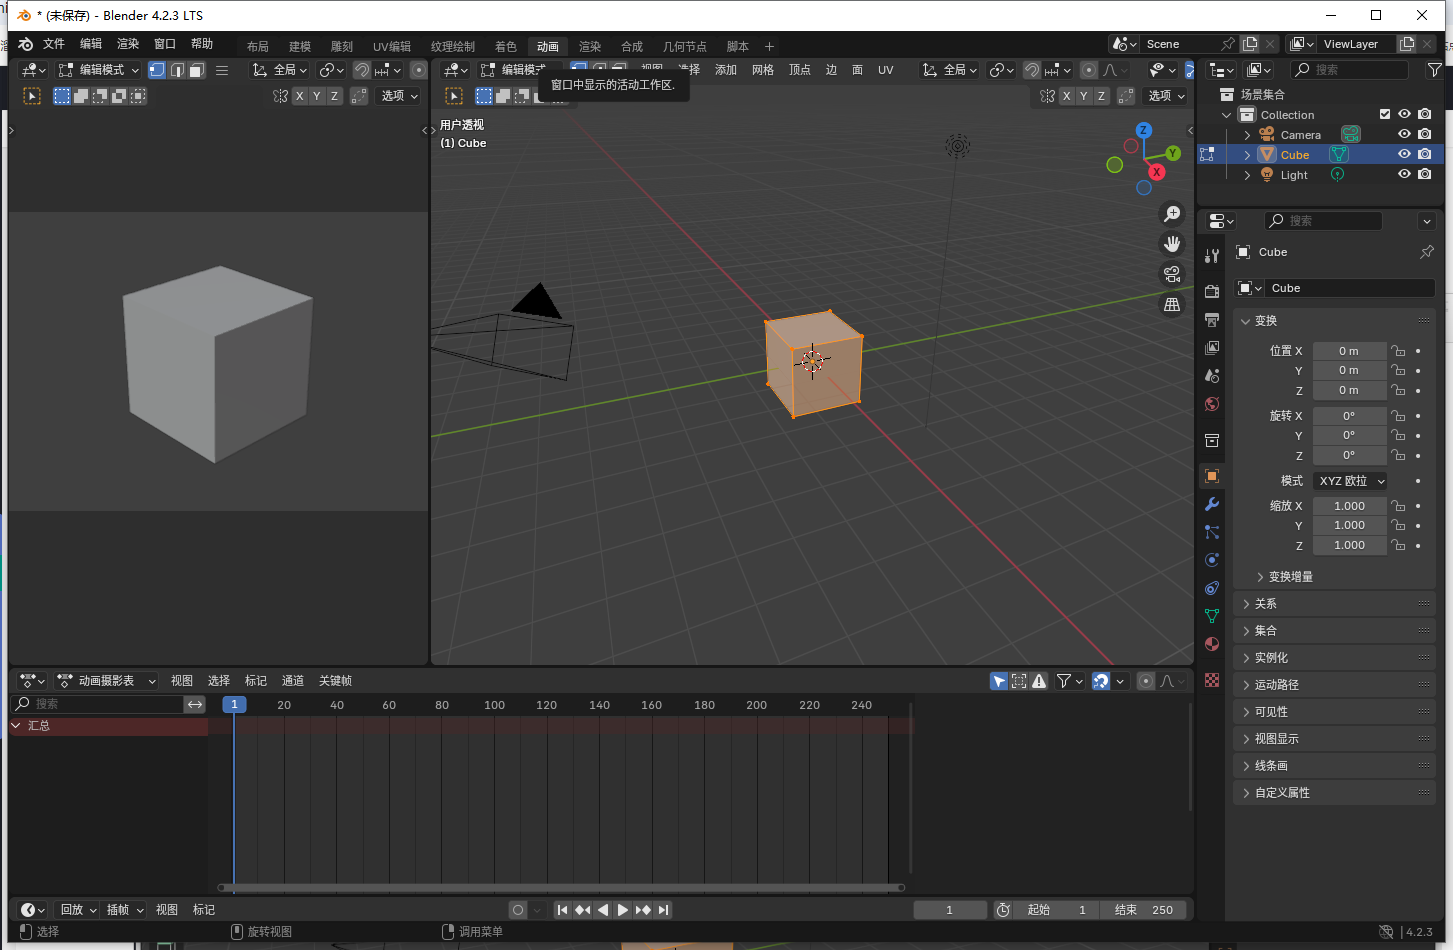Expand the Cube item in the outliner
Viewport: 1453px width, 950px height.
1245,154
